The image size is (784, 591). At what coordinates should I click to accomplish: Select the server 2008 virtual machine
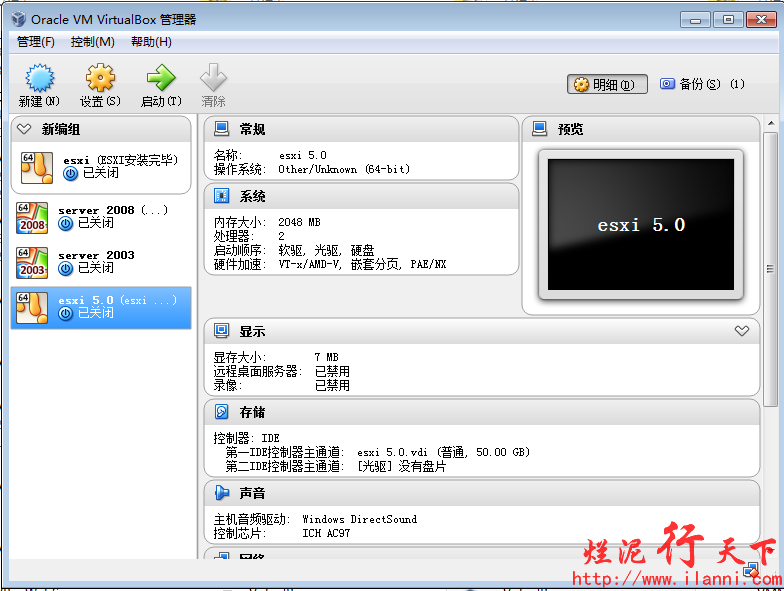tap(100, 217)
